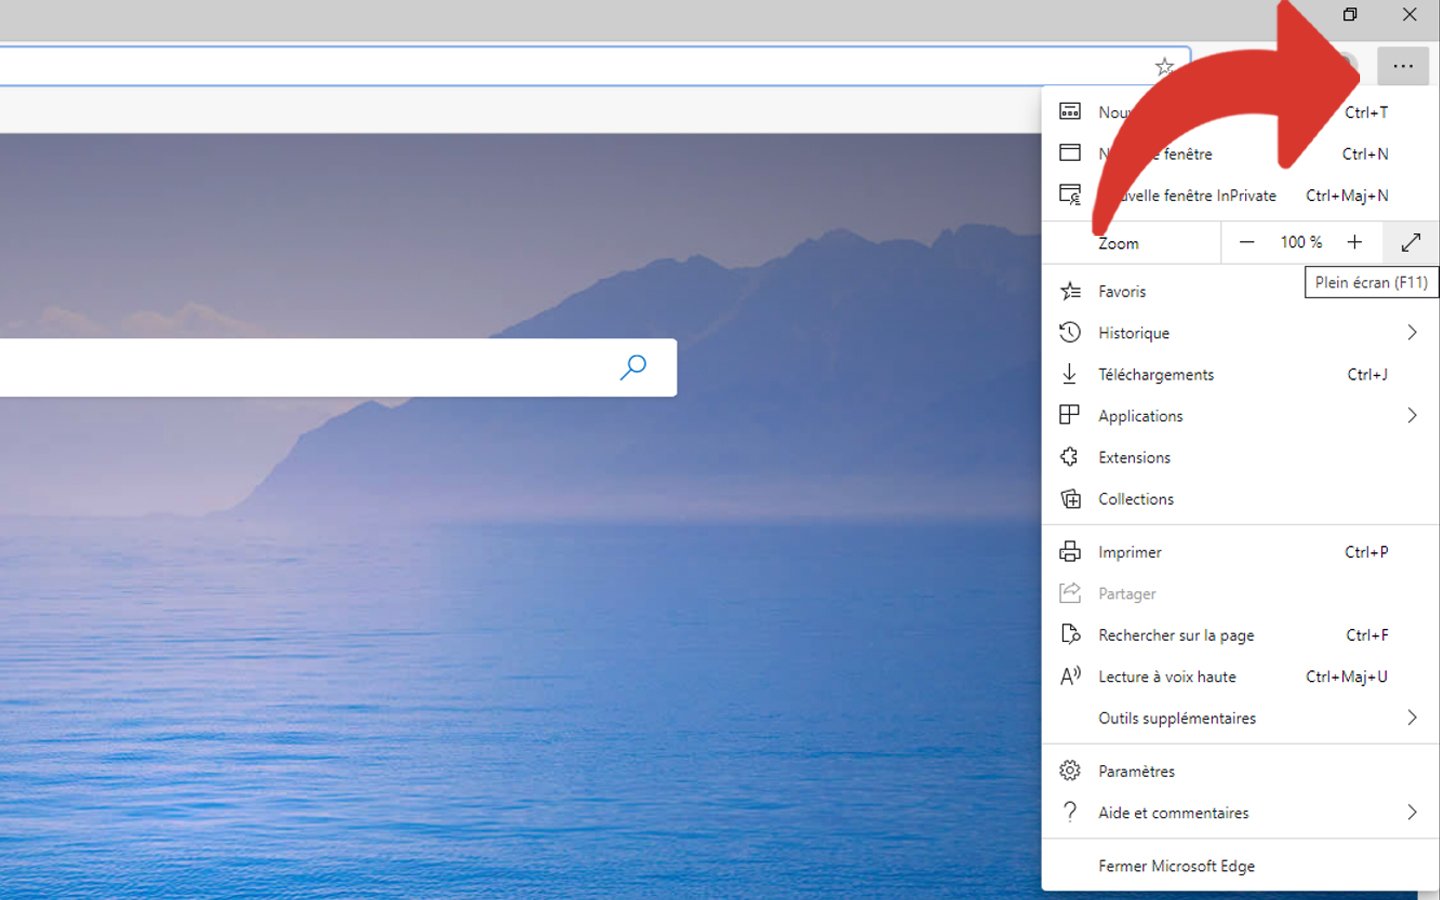Decrease zoom with the minus button
Viewport: 1440px width, 900px height.
1246,242
